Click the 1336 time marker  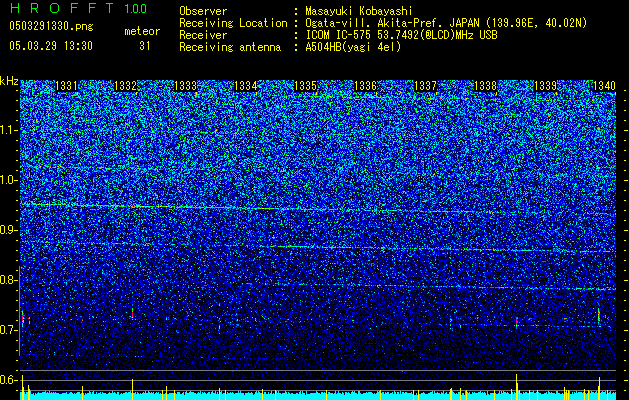[x=365, y=86]
